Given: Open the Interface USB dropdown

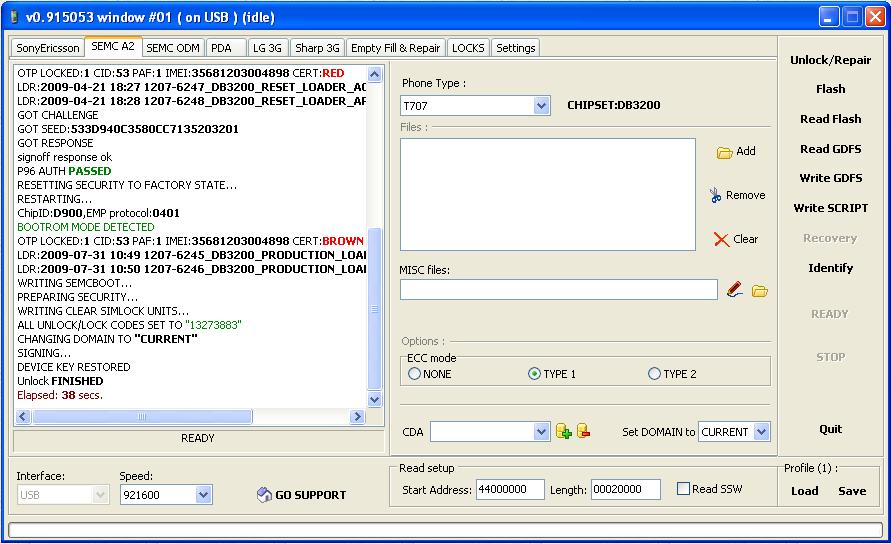Looking at the screenshot, I should click(x=101, y=495).
